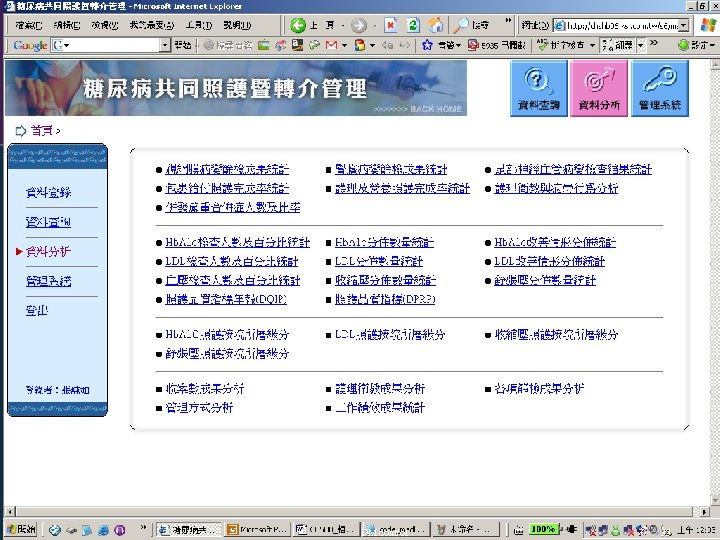This screenshot has width=720, height=540.
Task: Click the Internet Explorer quick launch icon
Action: click(103, 530)
